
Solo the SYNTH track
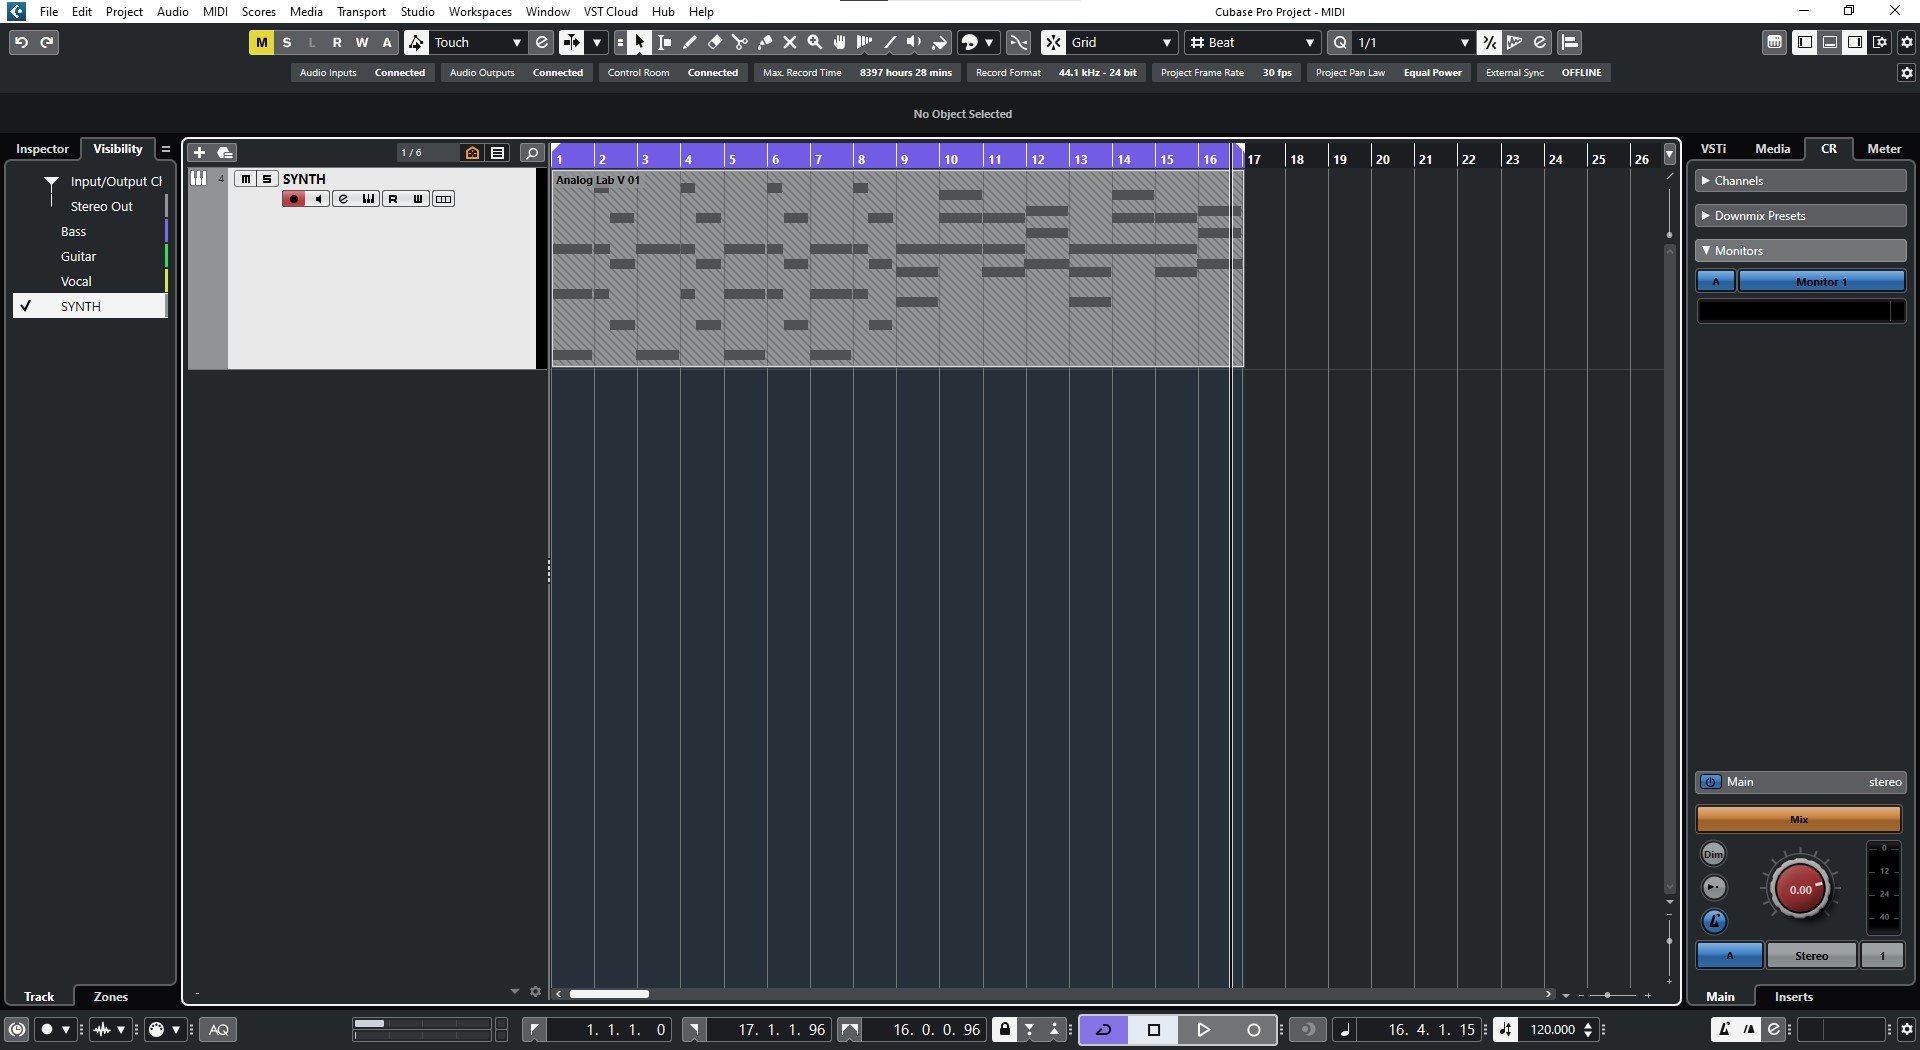click(x=267, y=179)
